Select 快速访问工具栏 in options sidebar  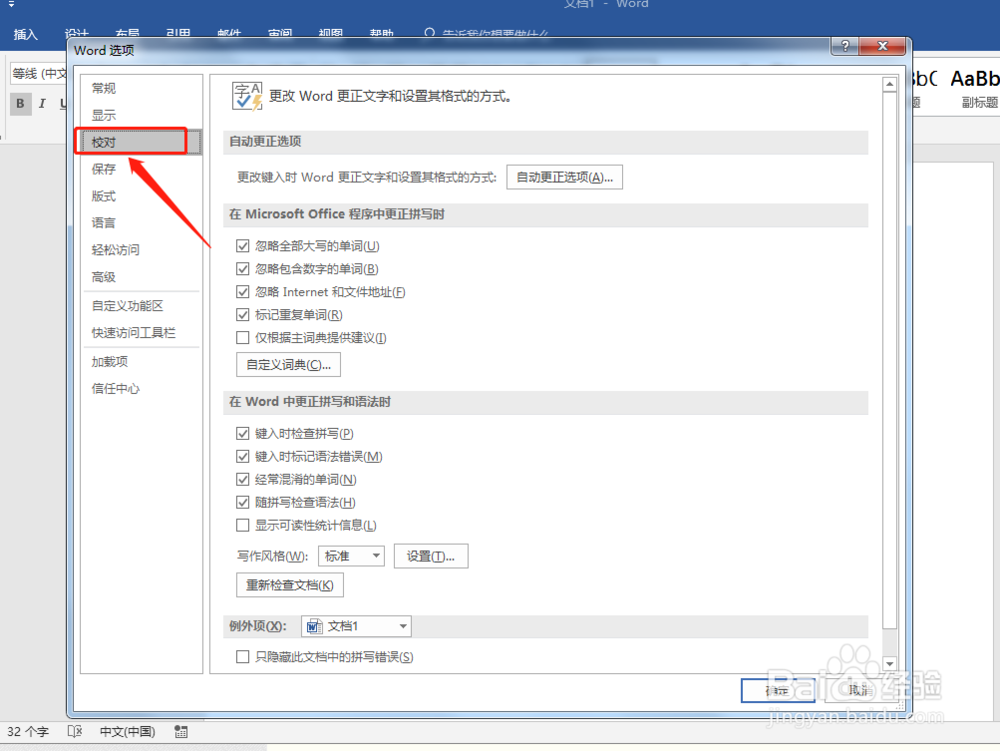(140, 333)
